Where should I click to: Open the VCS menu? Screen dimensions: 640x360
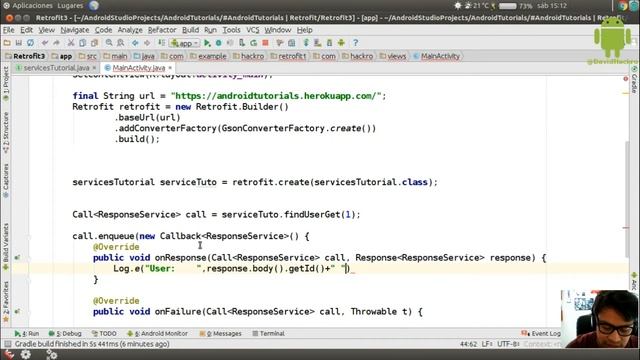pyautogui.click(x=253, y=30)
